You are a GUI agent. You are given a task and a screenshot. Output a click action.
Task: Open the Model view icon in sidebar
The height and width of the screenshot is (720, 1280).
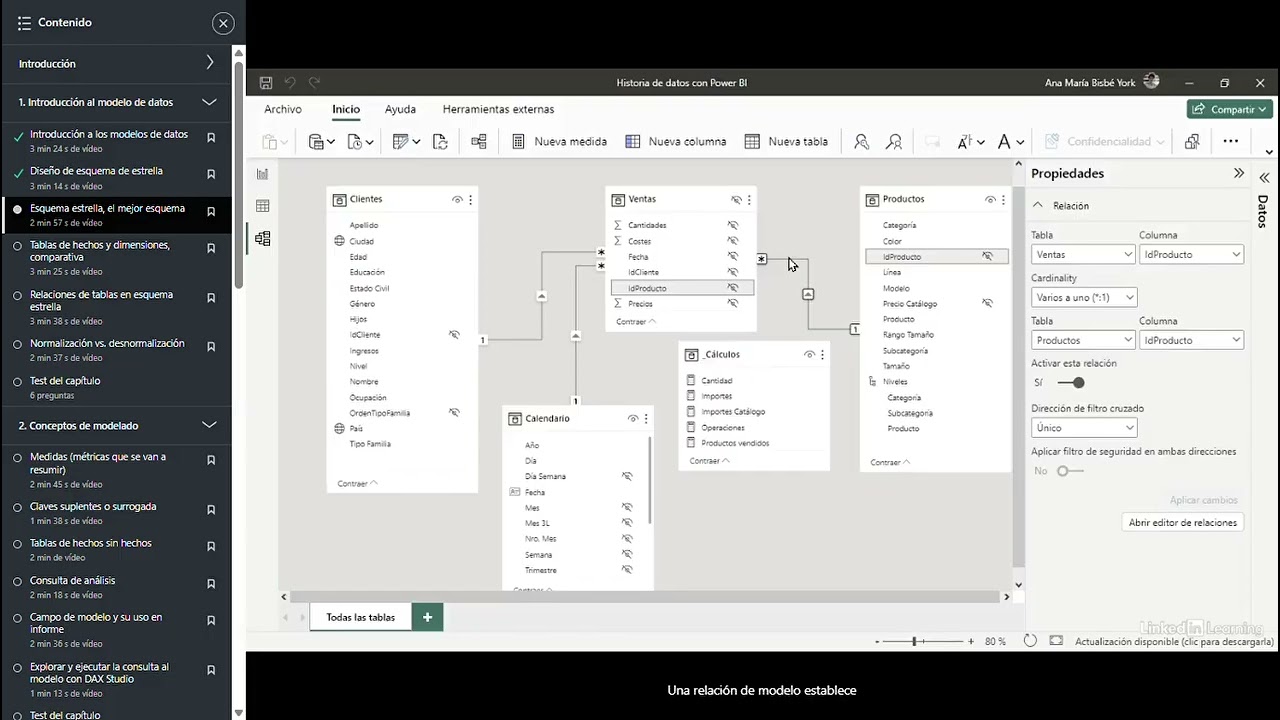click(262, 238)
